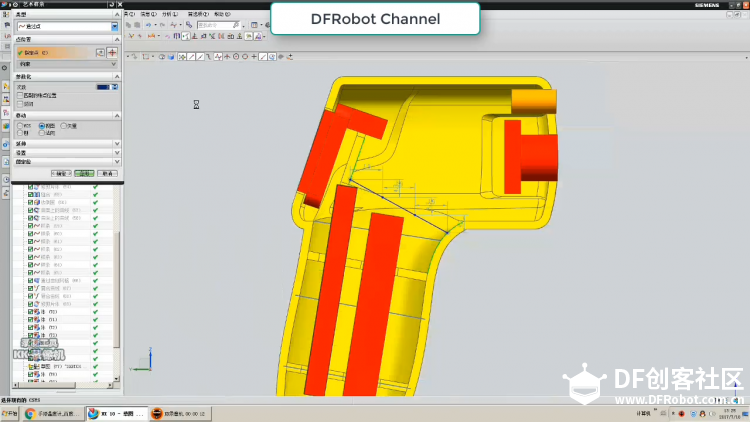Viewport: 750px width, 422px height.
Task: Tick the first checkbox under the degree field
Action: pos(20,96)
